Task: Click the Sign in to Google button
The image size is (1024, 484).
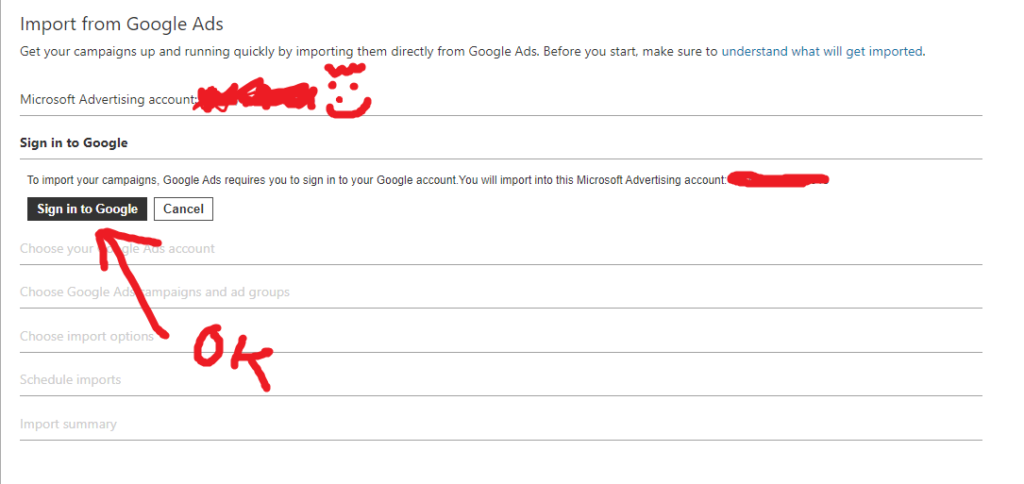Action: pyautogui.click(x=87, y=209)
